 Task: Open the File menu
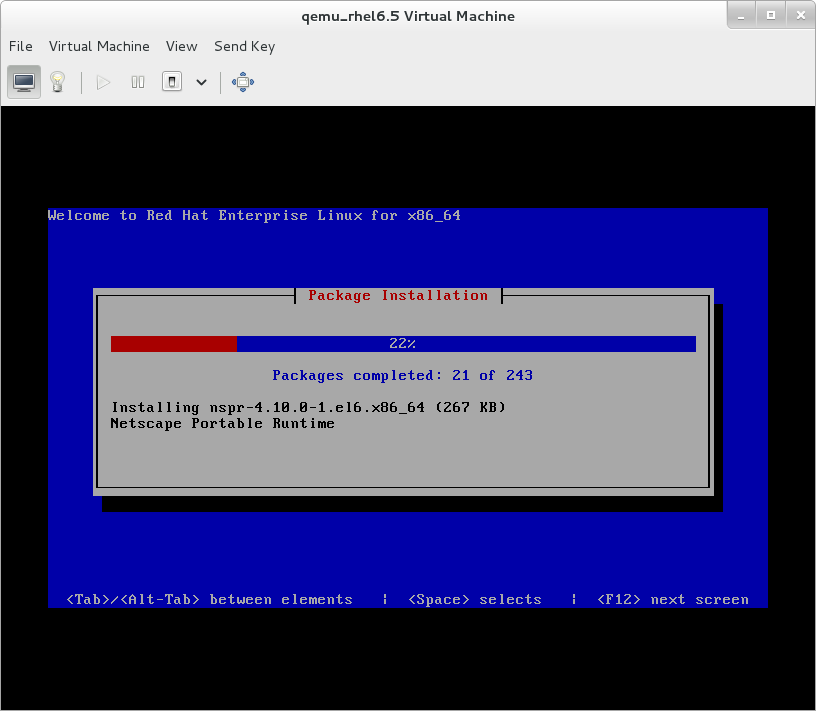coord(20,46)
